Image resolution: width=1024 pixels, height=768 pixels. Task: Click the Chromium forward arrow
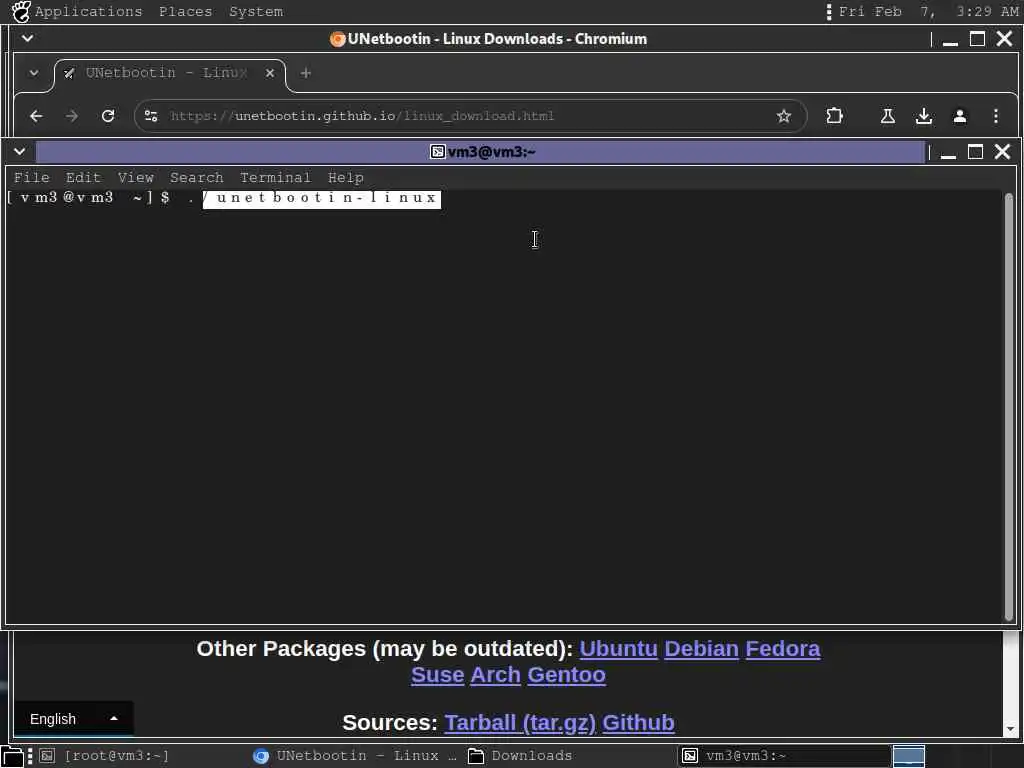click(72, 116)
